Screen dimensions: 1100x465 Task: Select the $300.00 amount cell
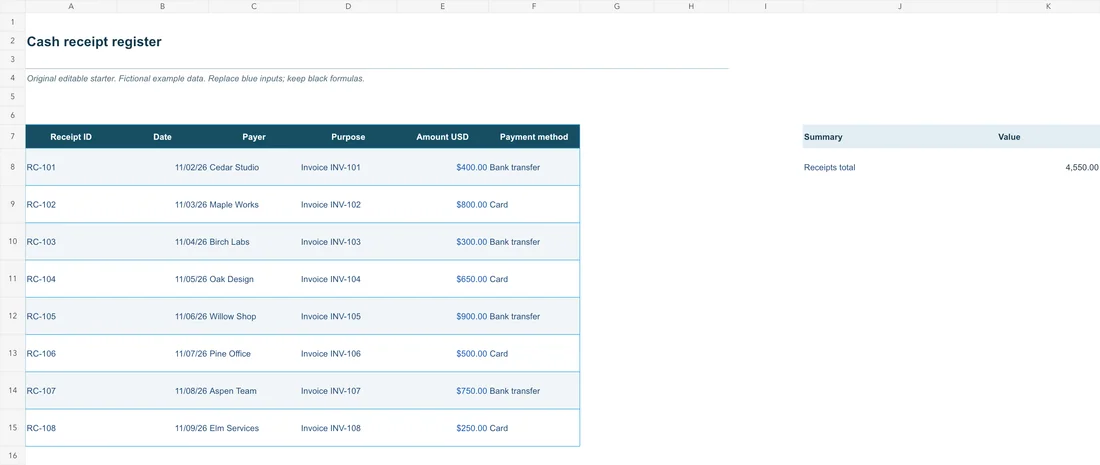[442, 242]
